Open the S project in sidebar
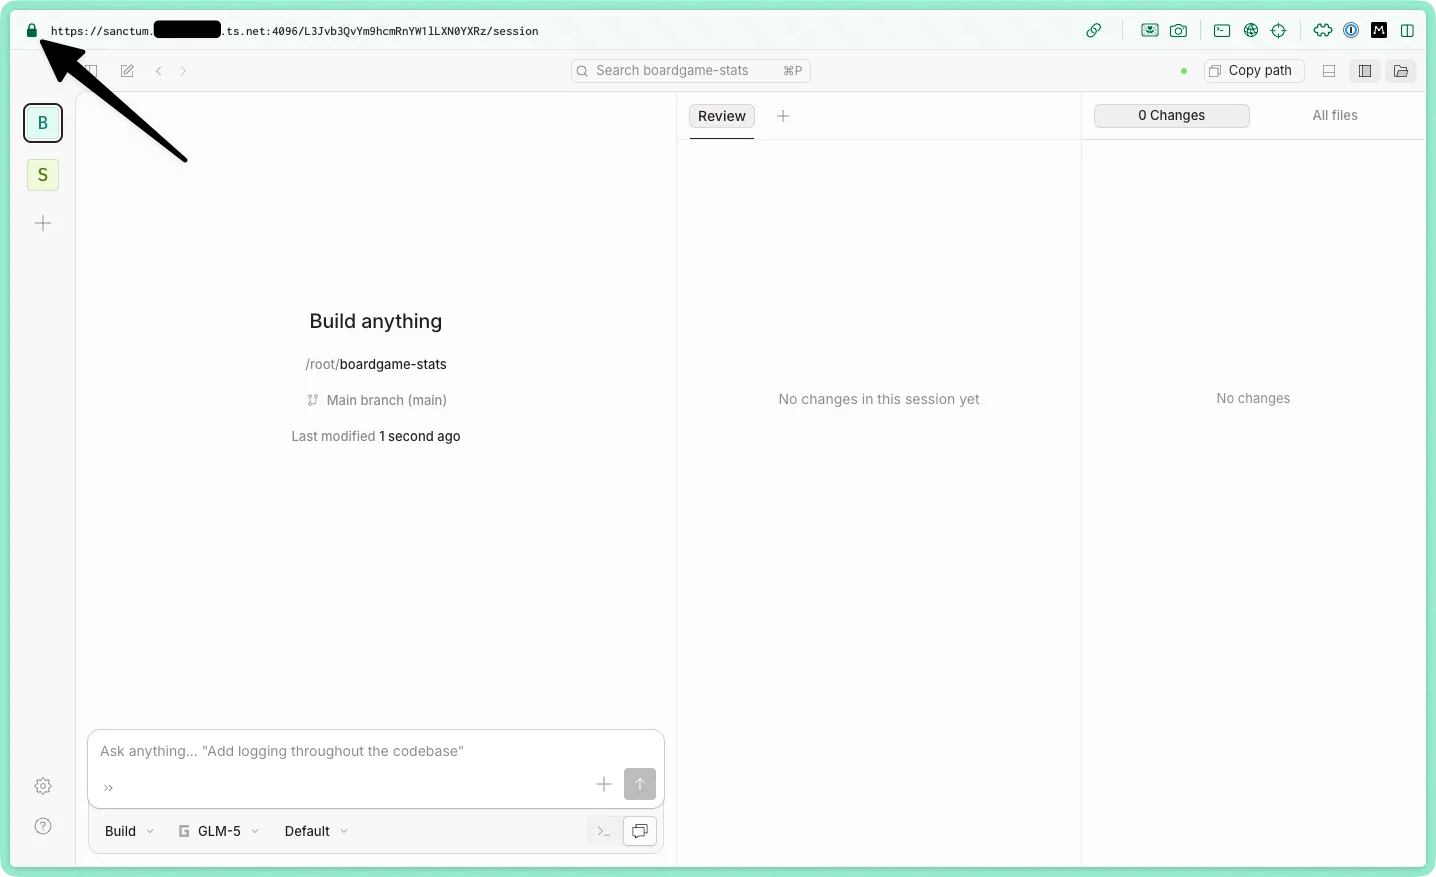The width and height of the screenshot is (1436, 877). 43,175
